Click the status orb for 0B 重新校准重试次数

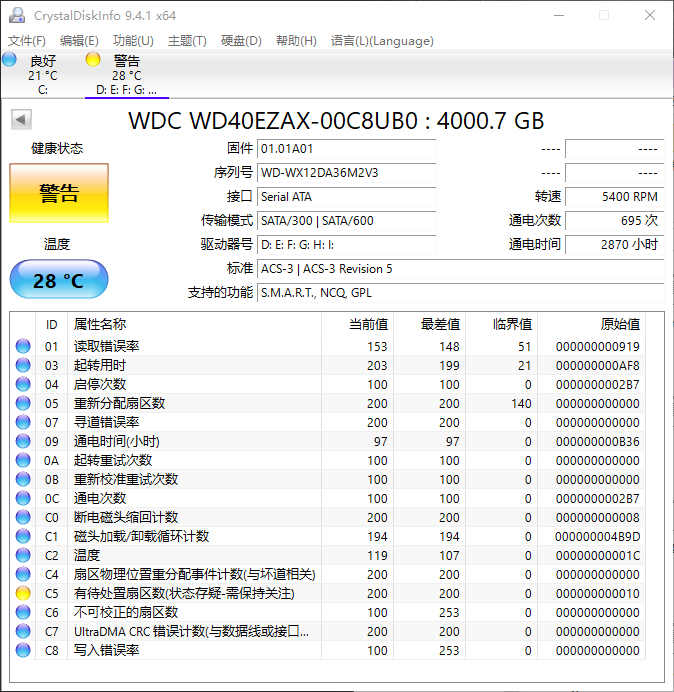pyautogui.click(x=23, y=479)
